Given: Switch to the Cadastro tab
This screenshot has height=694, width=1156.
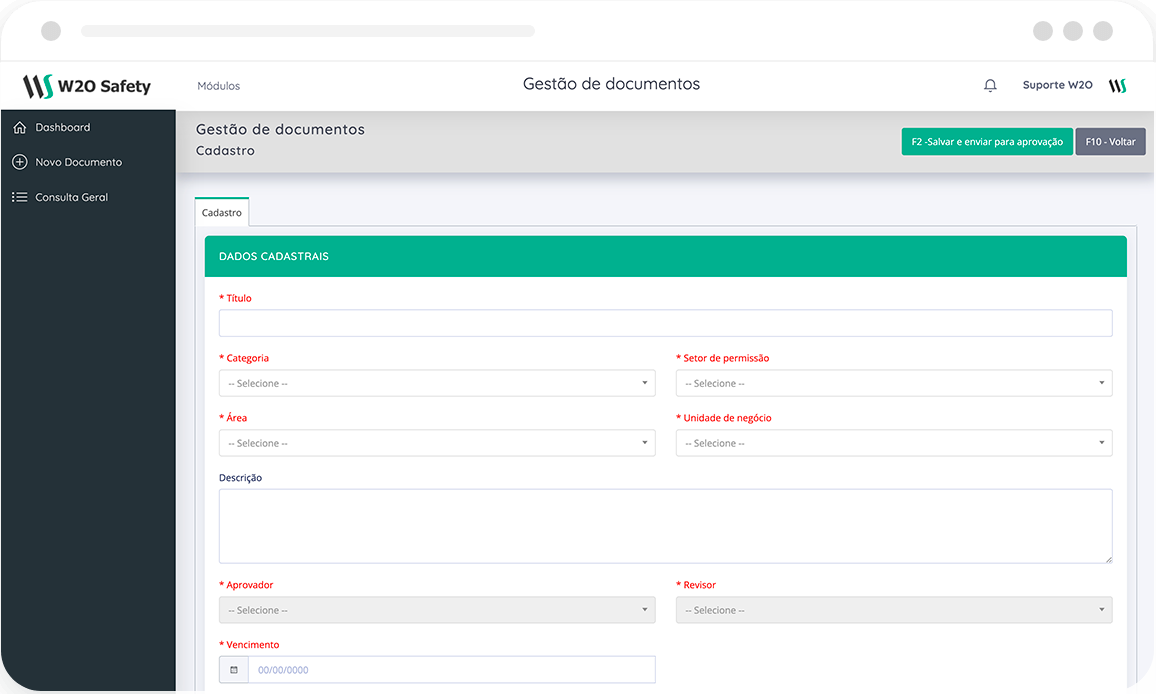Looking at the screenshot, I should tap(221, 211).
